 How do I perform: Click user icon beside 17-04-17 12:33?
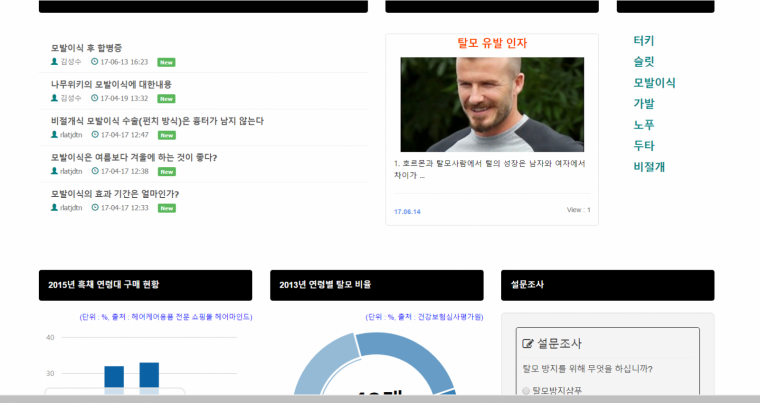tap(54, 207)
